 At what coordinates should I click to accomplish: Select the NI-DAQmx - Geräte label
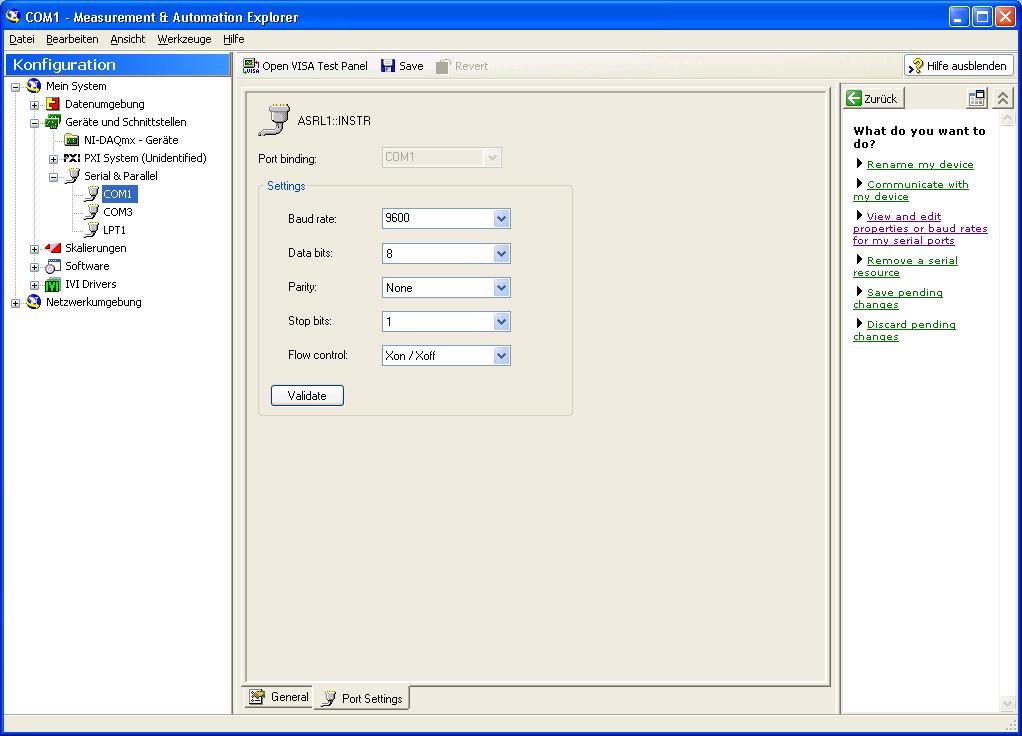(131, 140)
